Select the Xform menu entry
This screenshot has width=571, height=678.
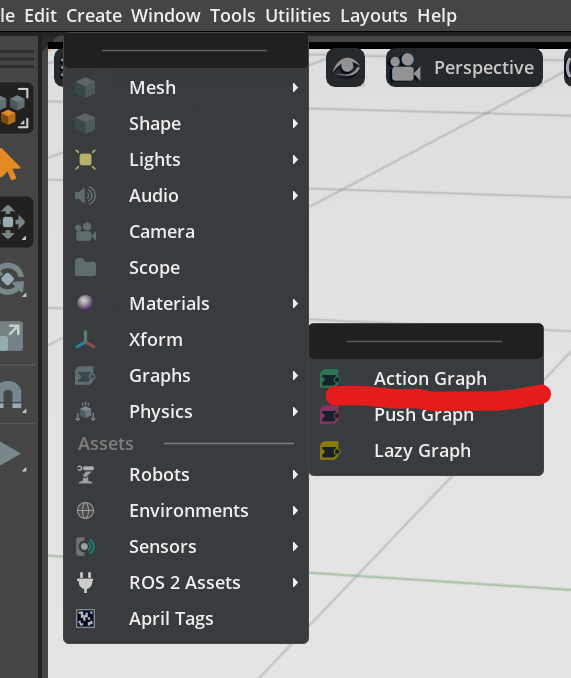click(186, 339)
